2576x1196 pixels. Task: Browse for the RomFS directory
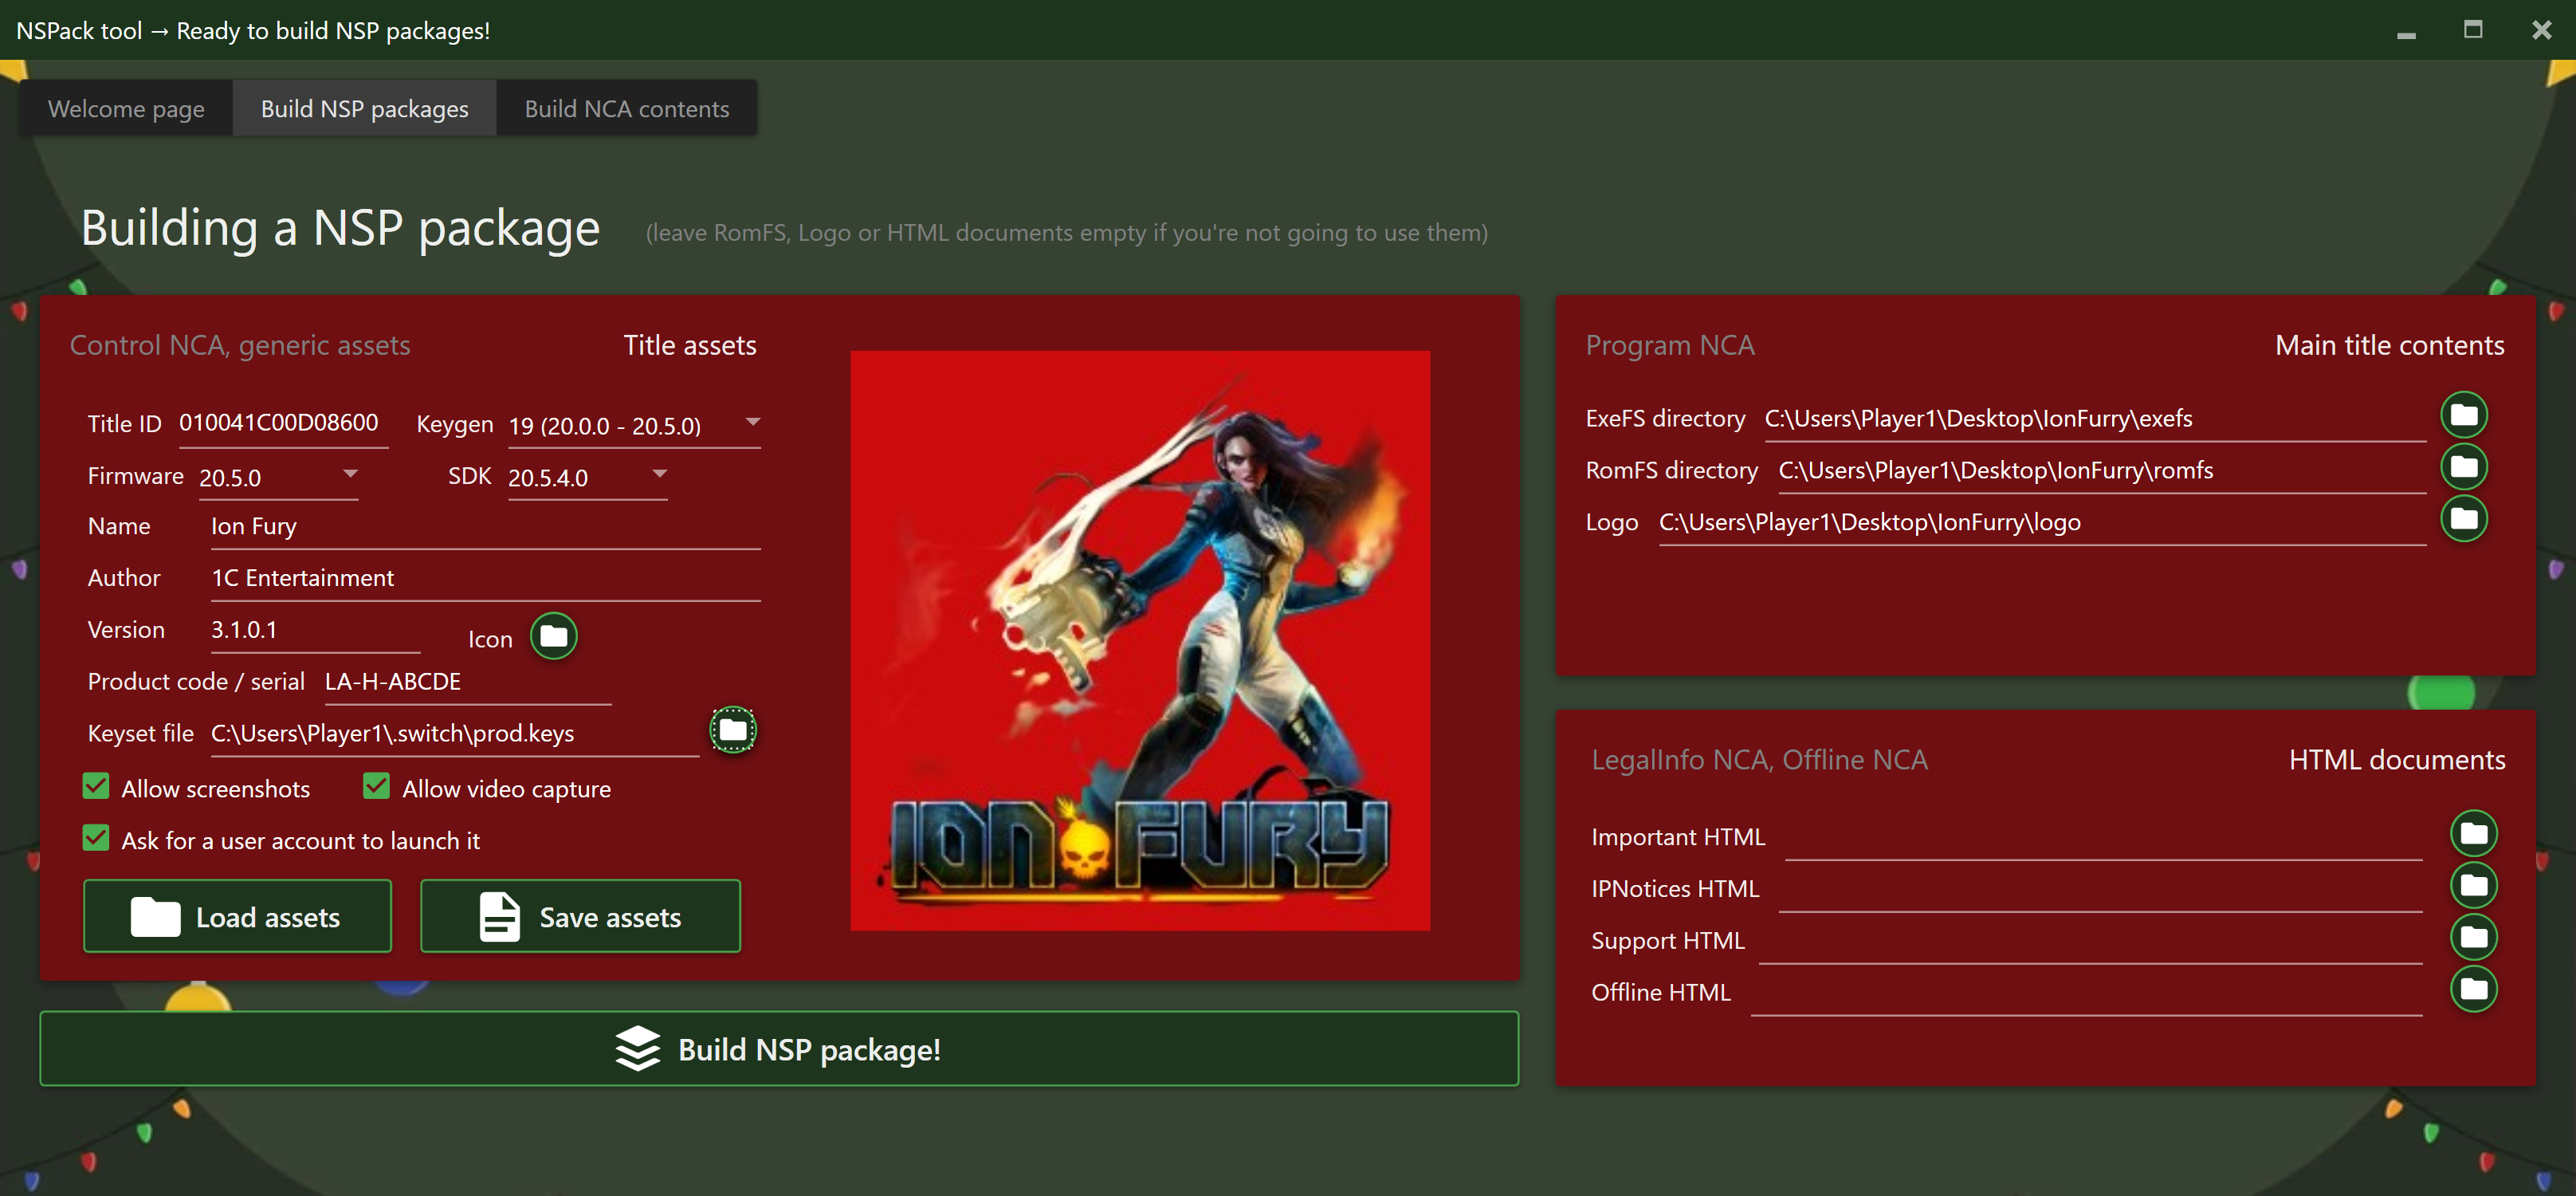[2463, 467]
